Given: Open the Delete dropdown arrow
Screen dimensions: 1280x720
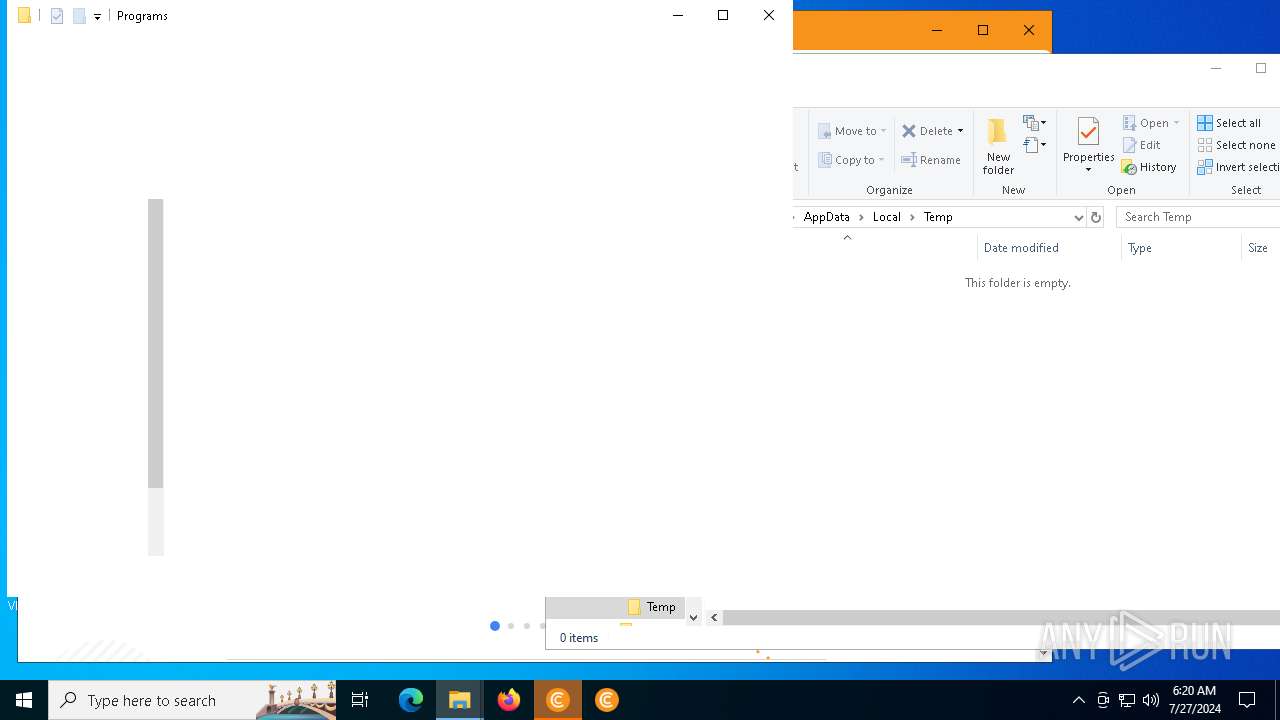Looking at the screenshot, I should (960, 131).
